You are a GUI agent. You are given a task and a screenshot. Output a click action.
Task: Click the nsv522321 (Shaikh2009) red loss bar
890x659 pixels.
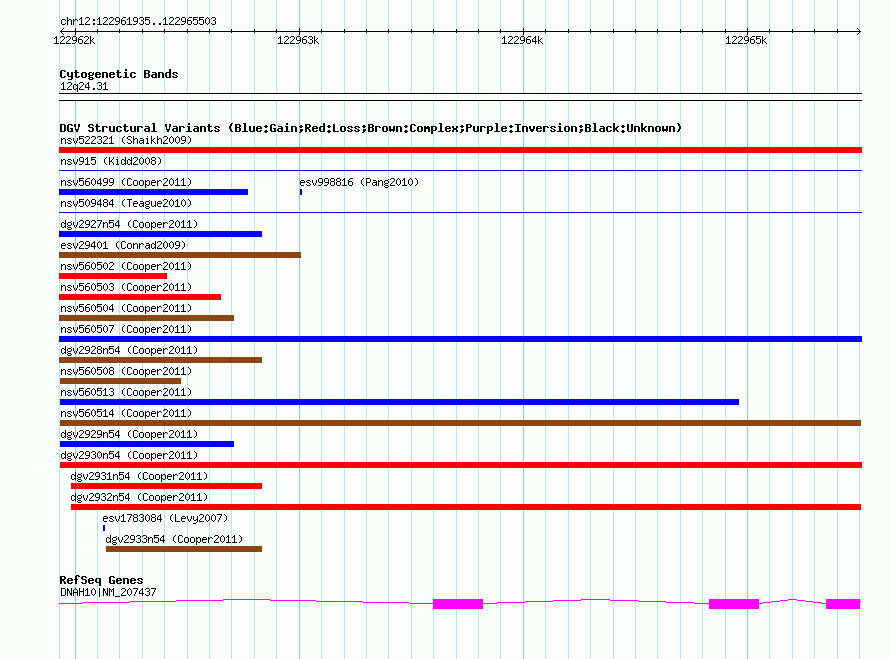tap(460, 150)
